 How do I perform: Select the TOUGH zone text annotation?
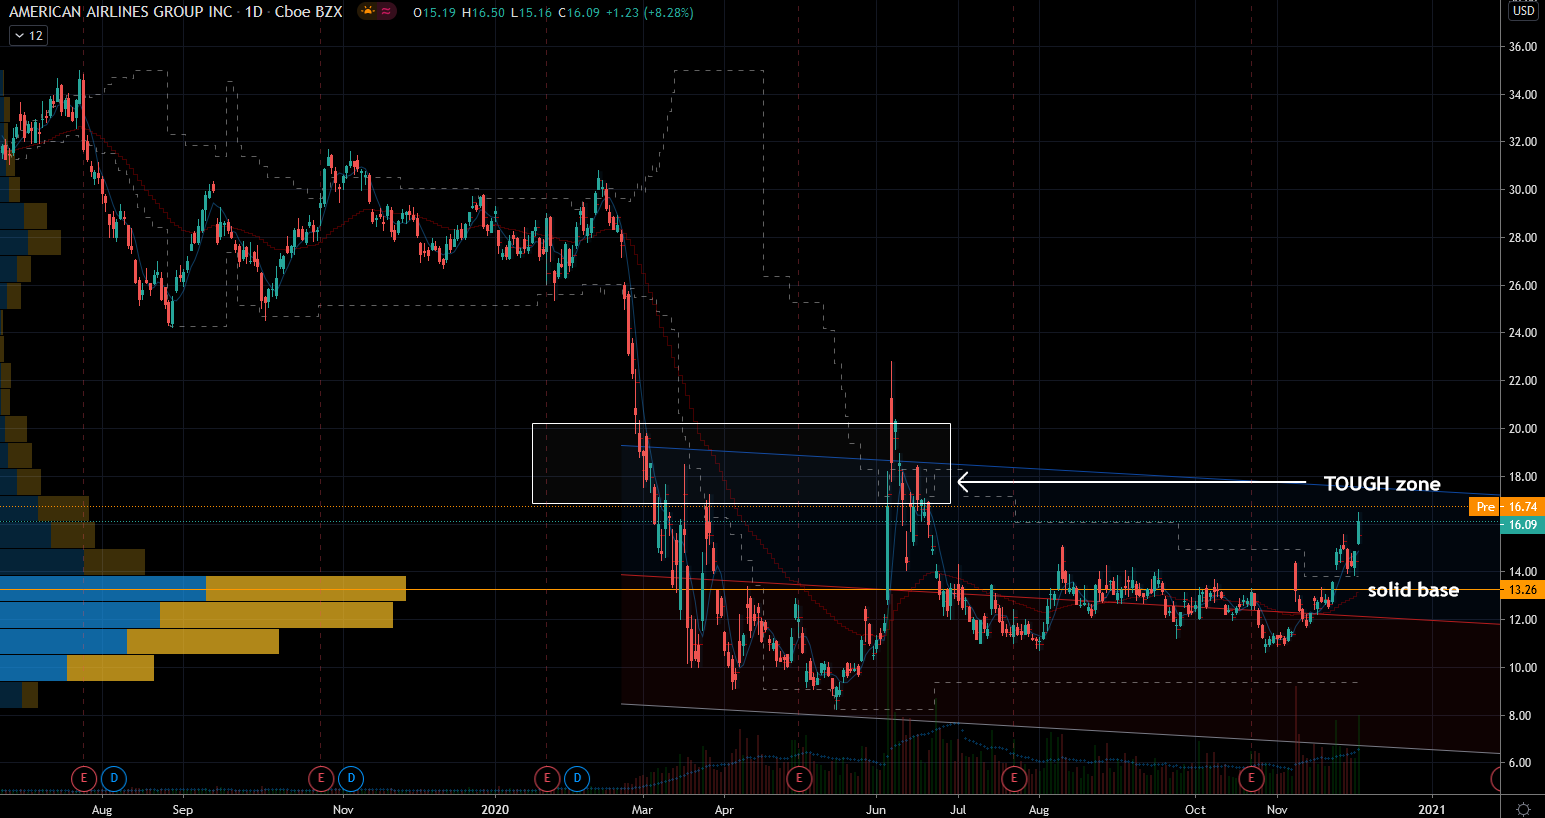[x=1382, y=484]
